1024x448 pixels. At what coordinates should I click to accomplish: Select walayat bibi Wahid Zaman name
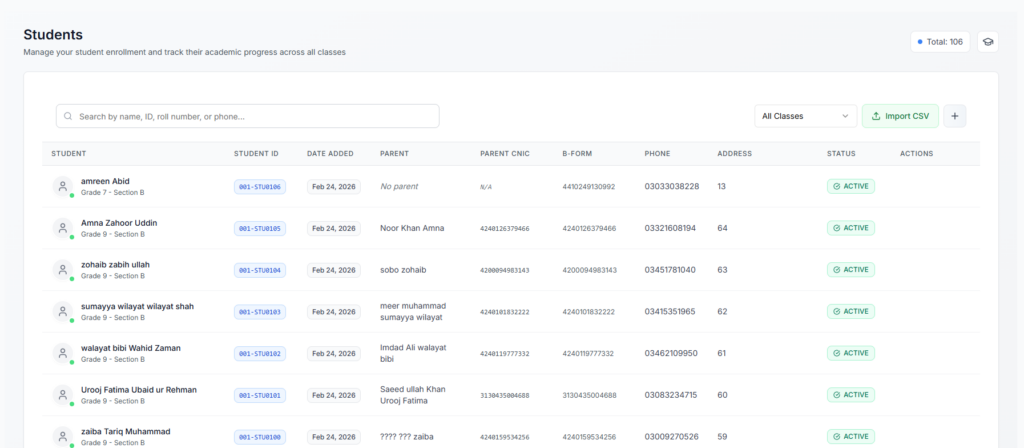click(x=131, y=348)
